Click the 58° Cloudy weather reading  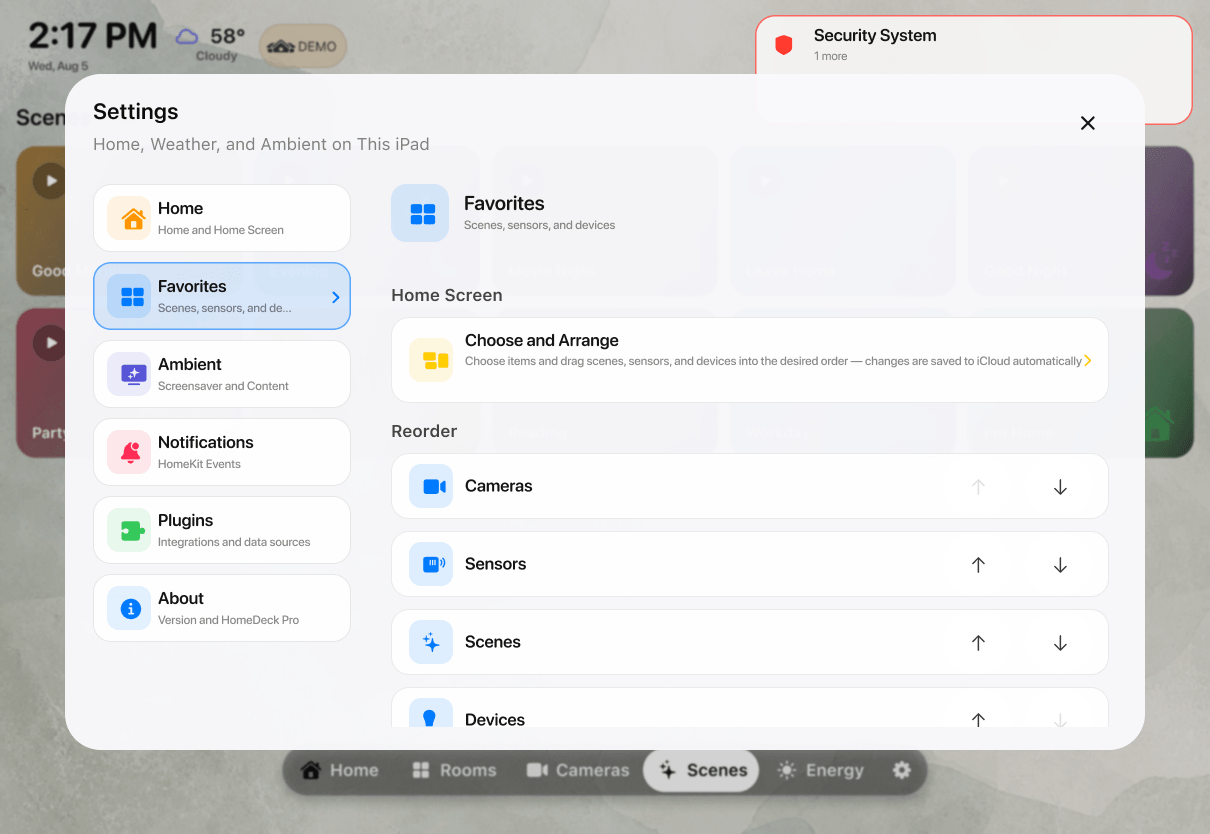coord(213,44)
